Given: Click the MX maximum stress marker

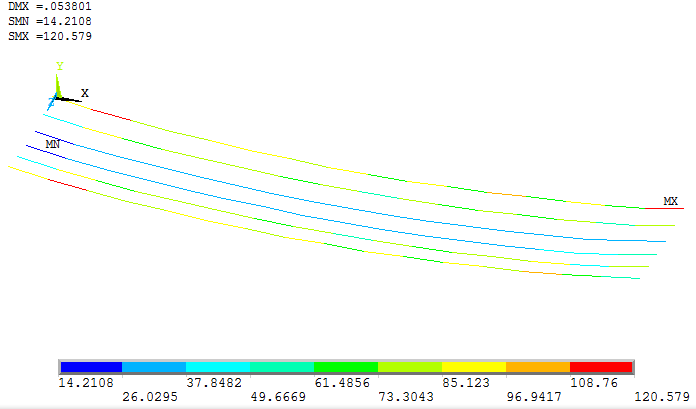Looking at the screenshot, I should 670,201.
